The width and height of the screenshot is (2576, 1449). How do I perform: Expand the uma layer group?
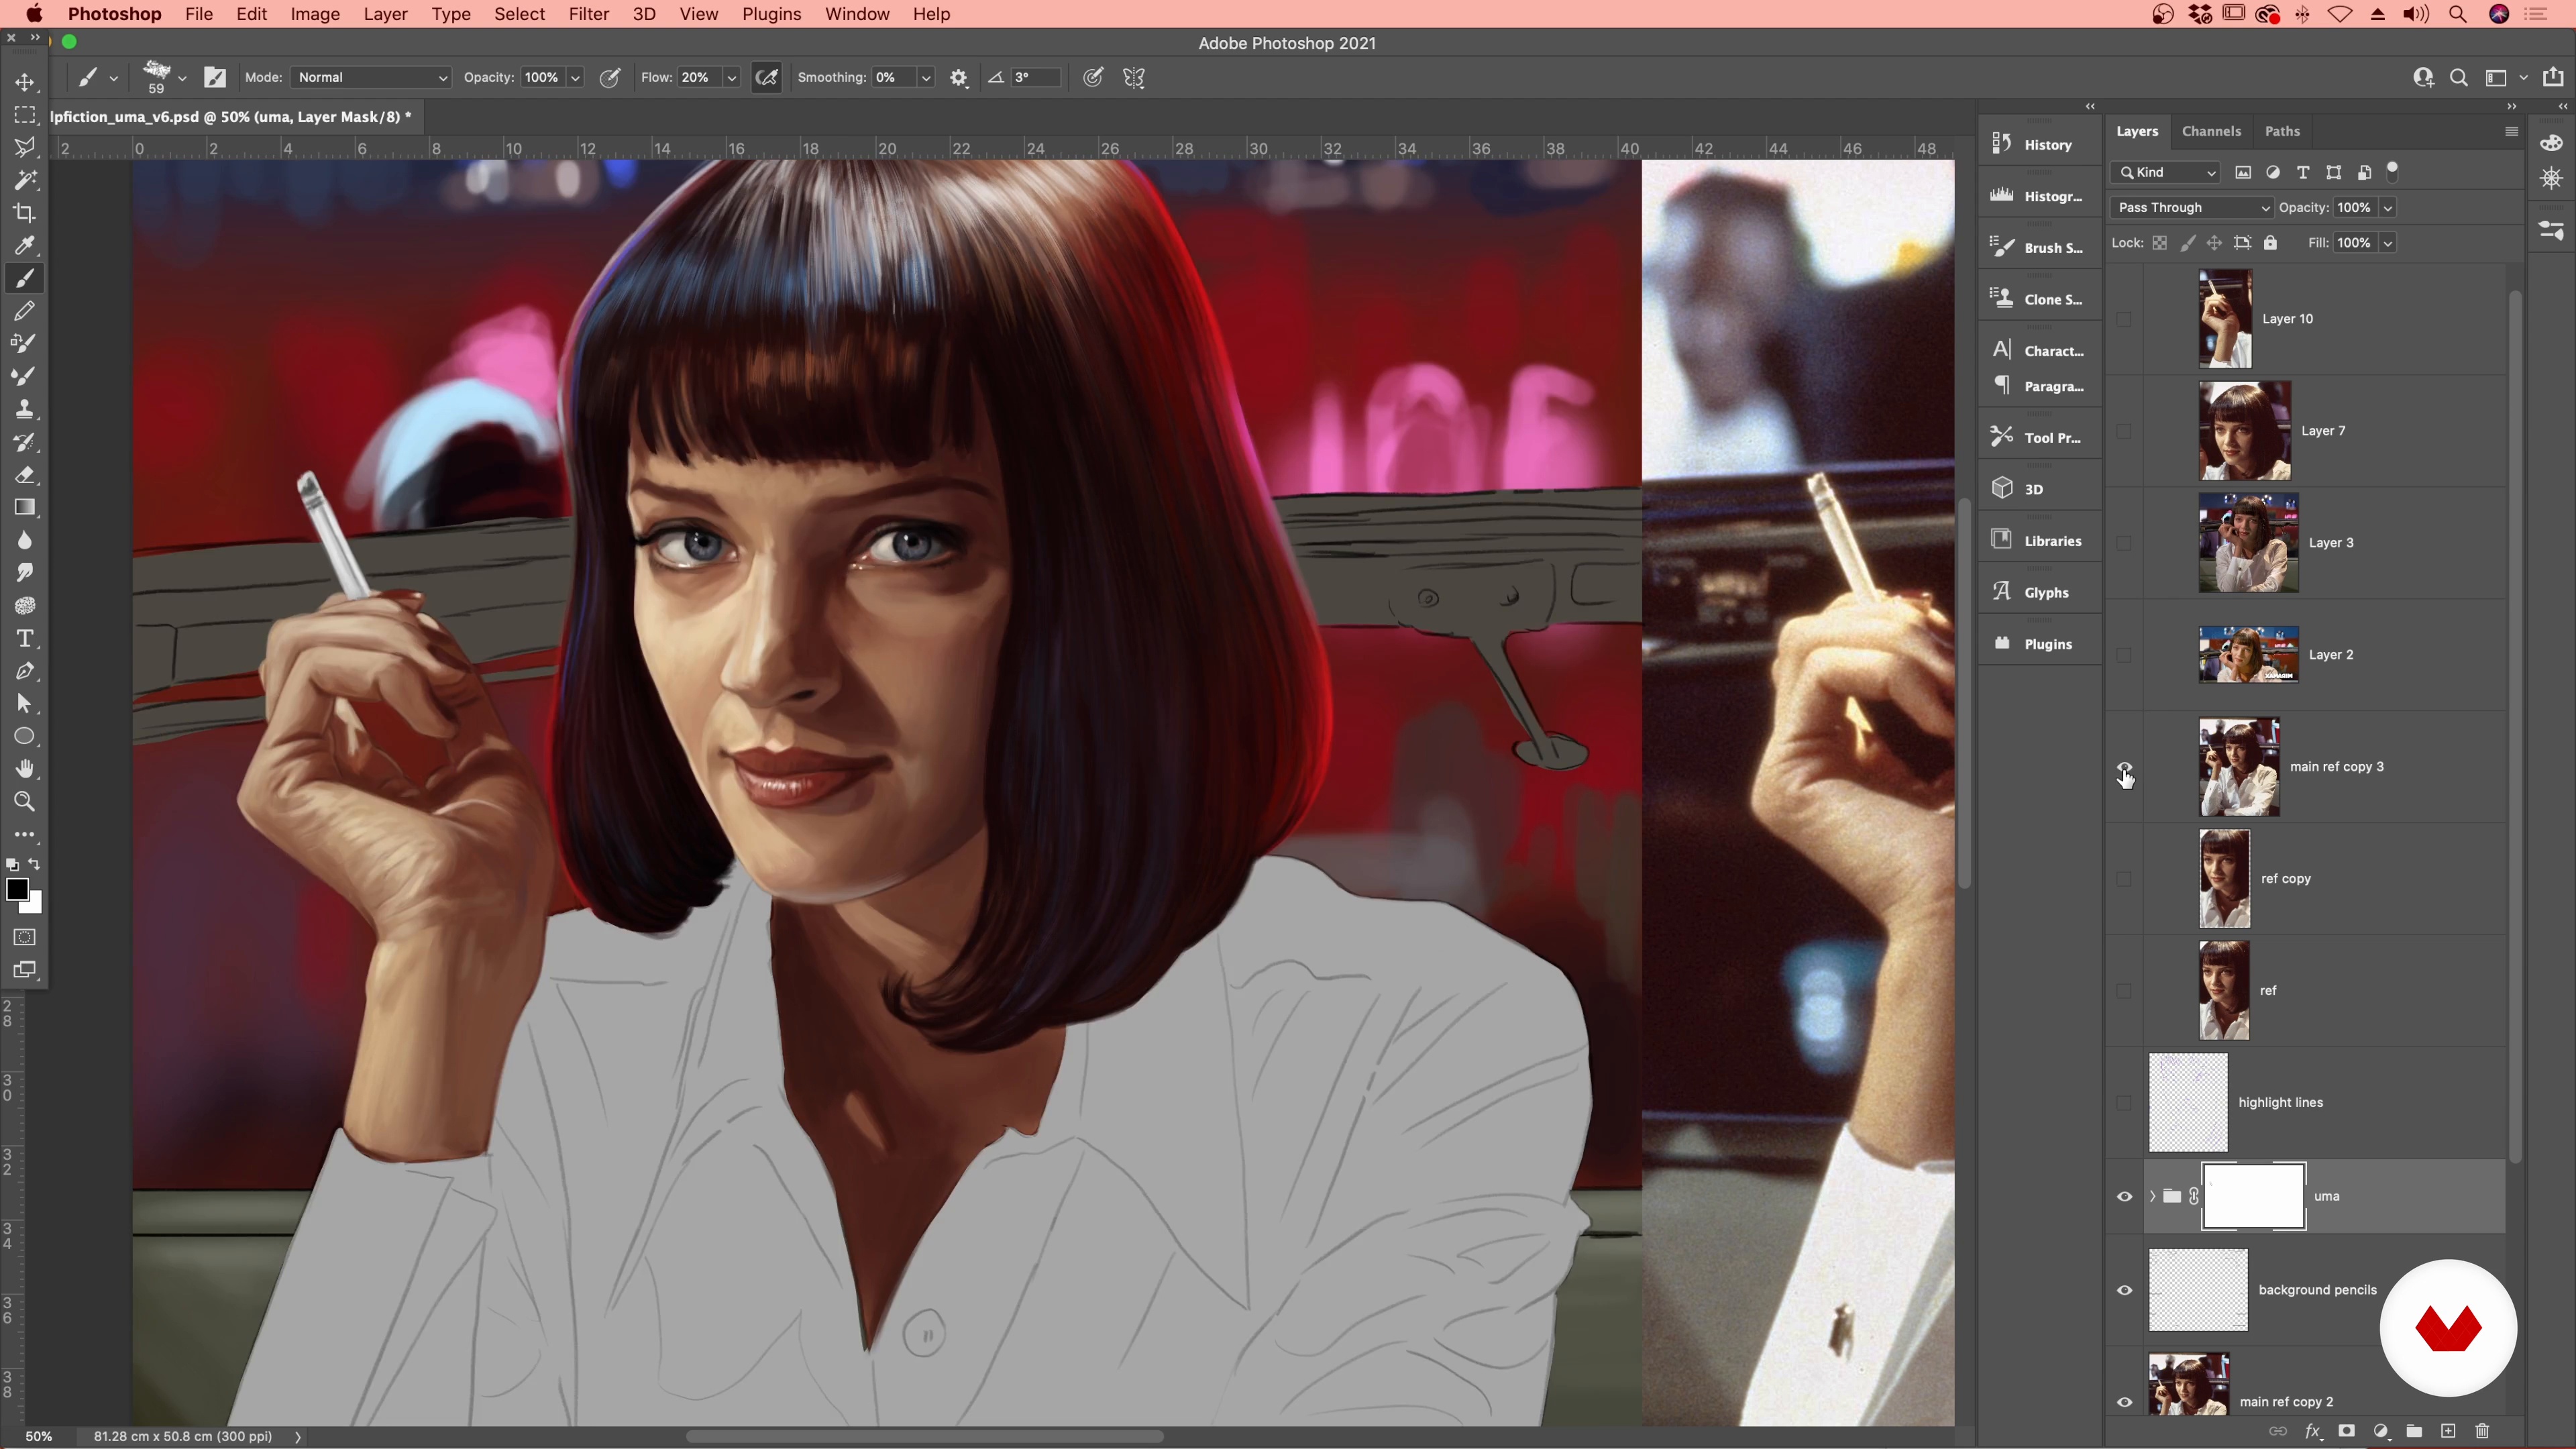(x=2152, y=1196)
